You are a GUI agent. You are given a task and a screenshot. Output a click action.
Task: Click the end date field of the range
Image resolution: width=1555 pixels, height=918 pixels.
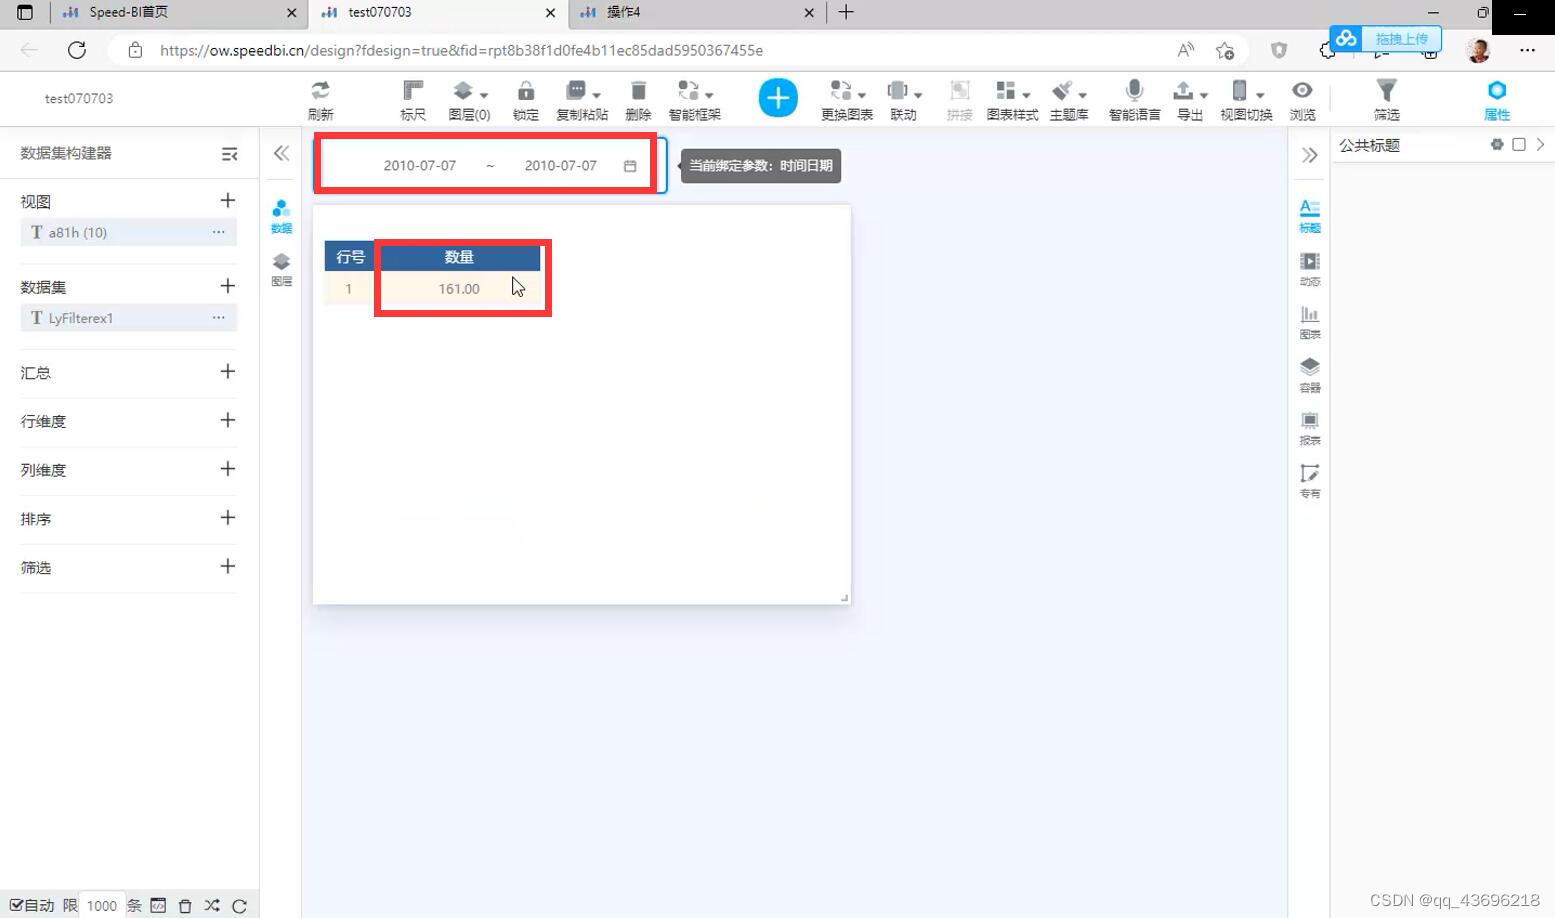tap(560, 165)
